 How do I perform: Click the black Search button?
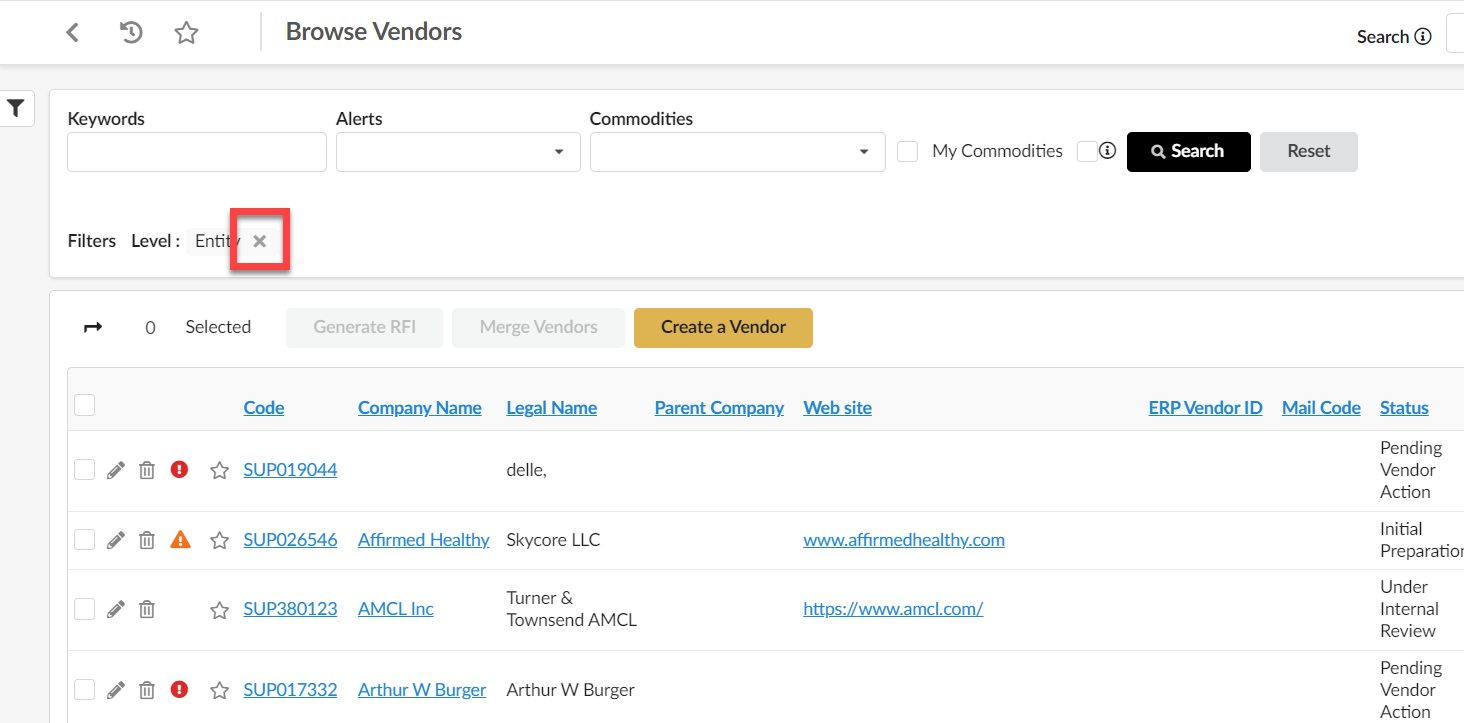point(1189,152)
